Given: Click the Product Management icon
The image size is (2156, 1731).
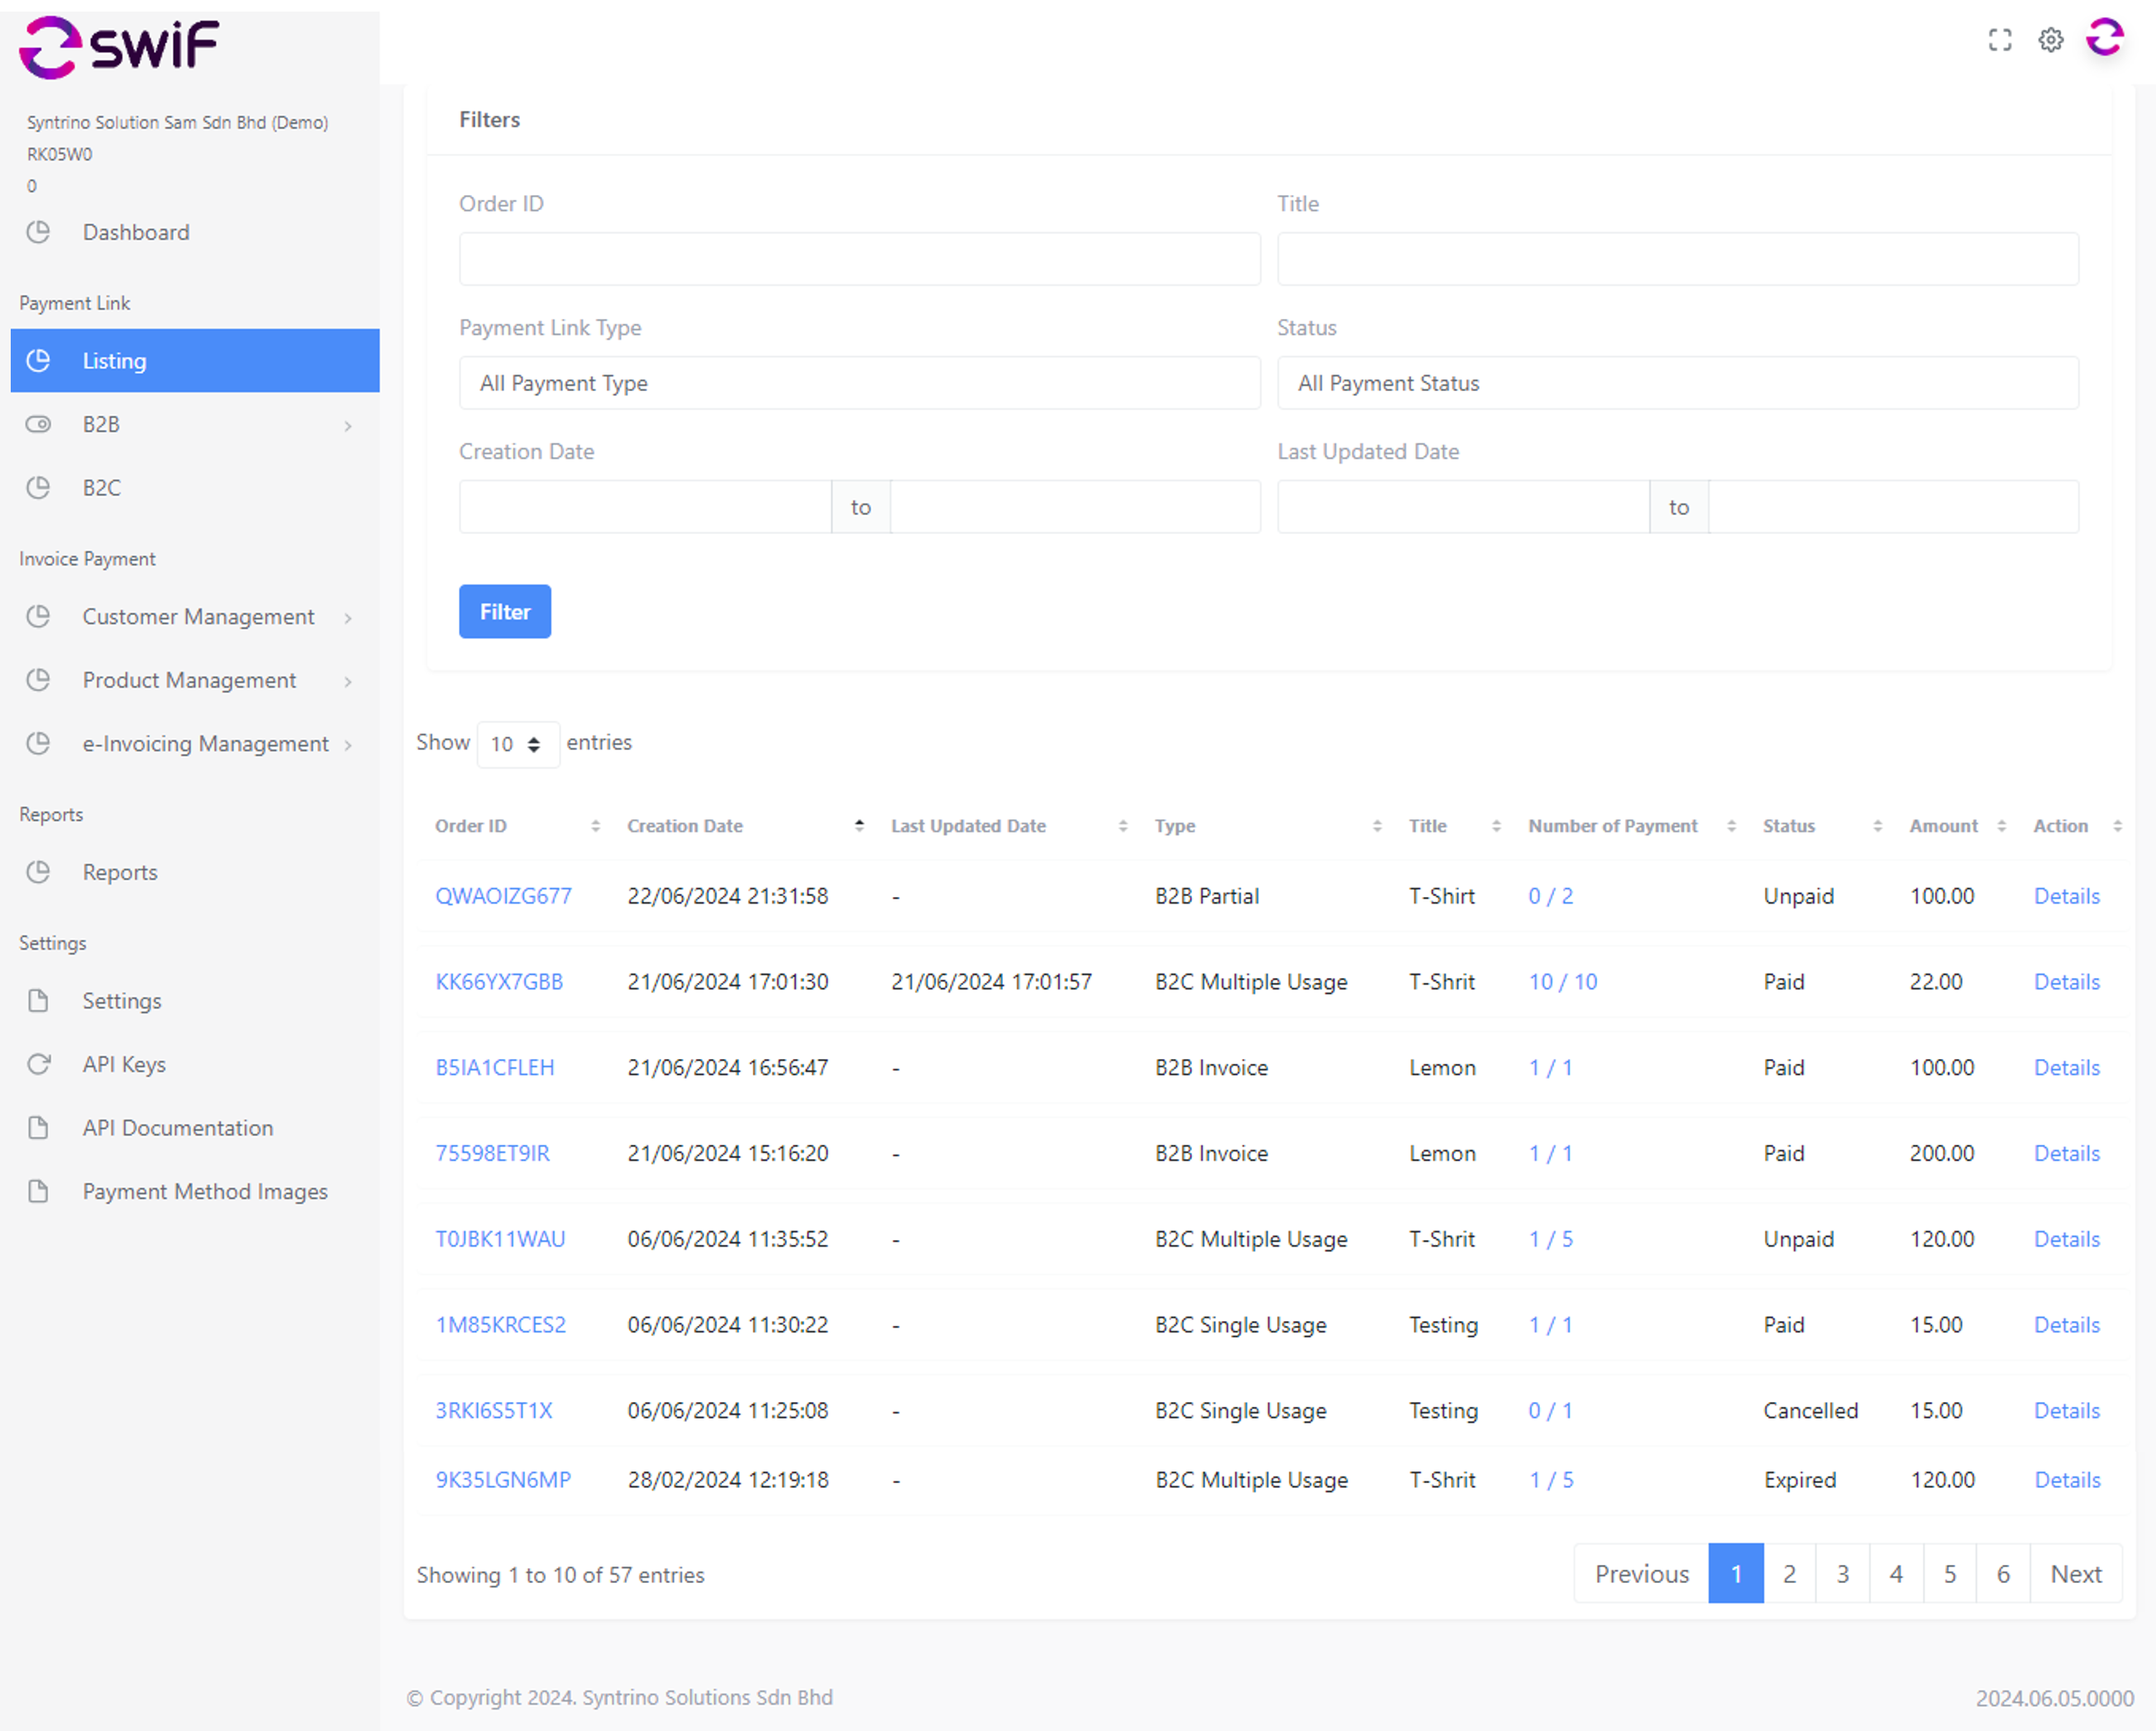Looking at the screenshot, I should tap(38, 680).
